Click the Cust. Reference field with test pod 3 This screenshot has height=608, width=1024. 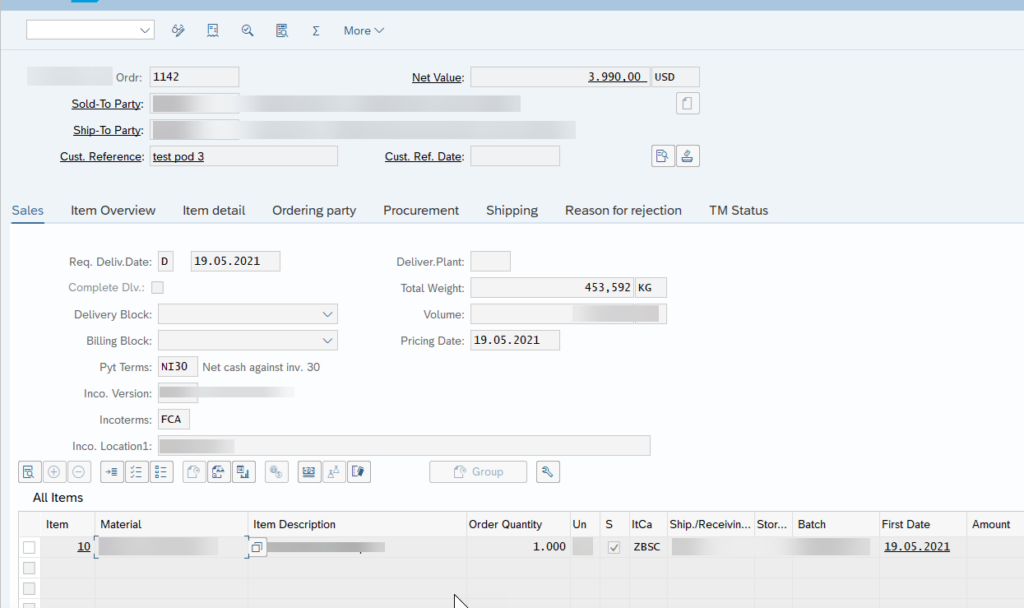(243, 156)
